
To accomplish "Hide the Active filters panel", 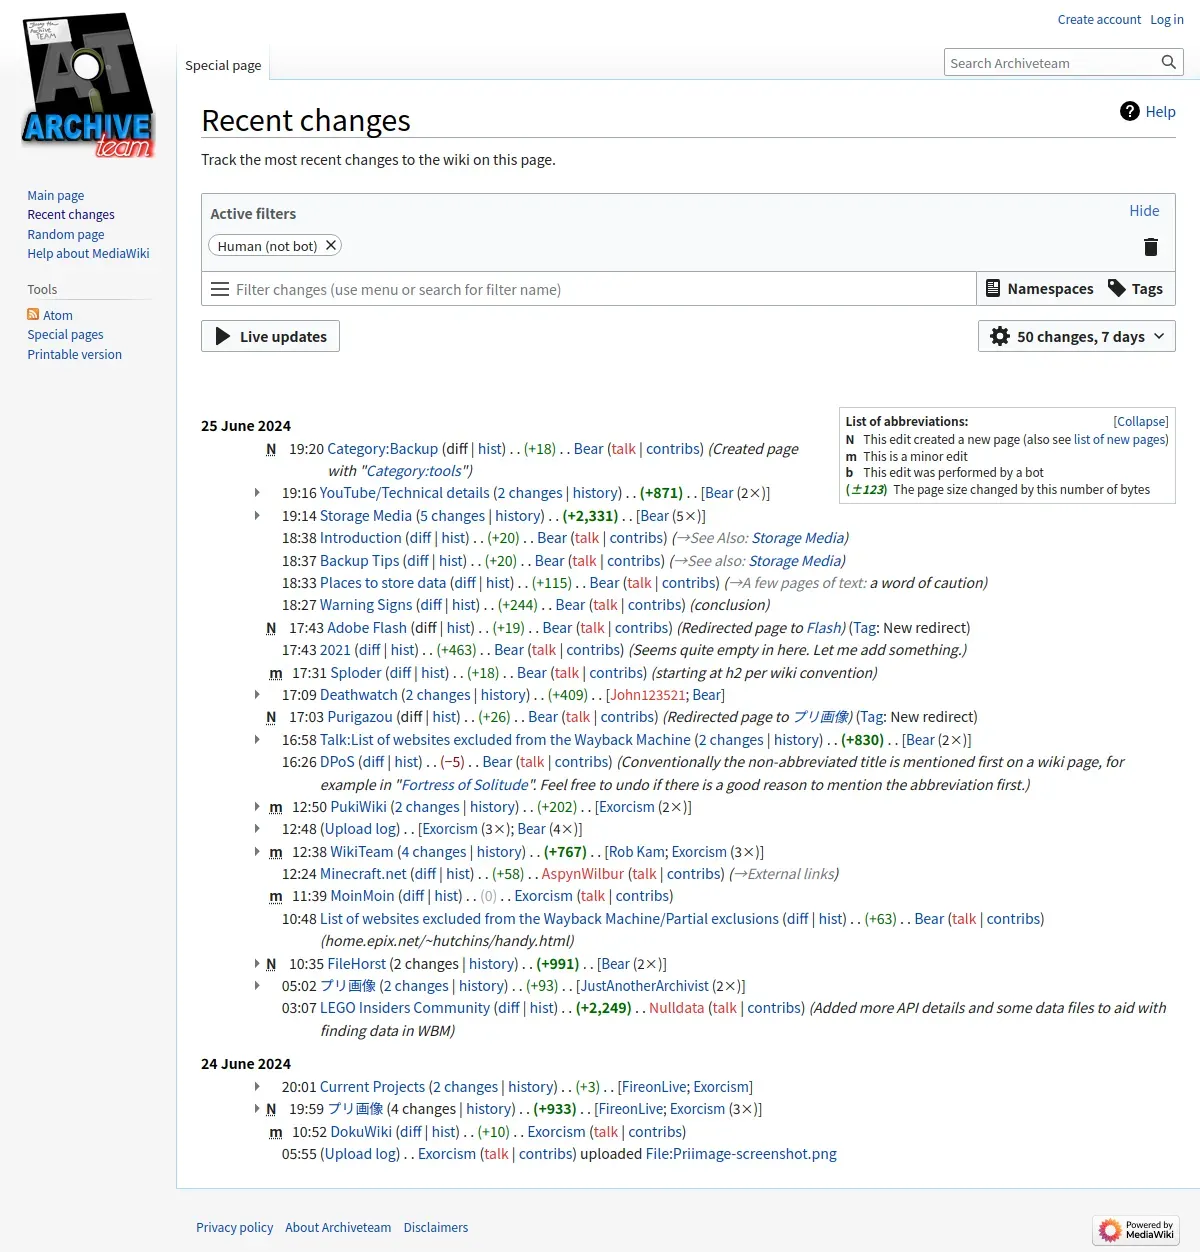I will pos(1144,211).
